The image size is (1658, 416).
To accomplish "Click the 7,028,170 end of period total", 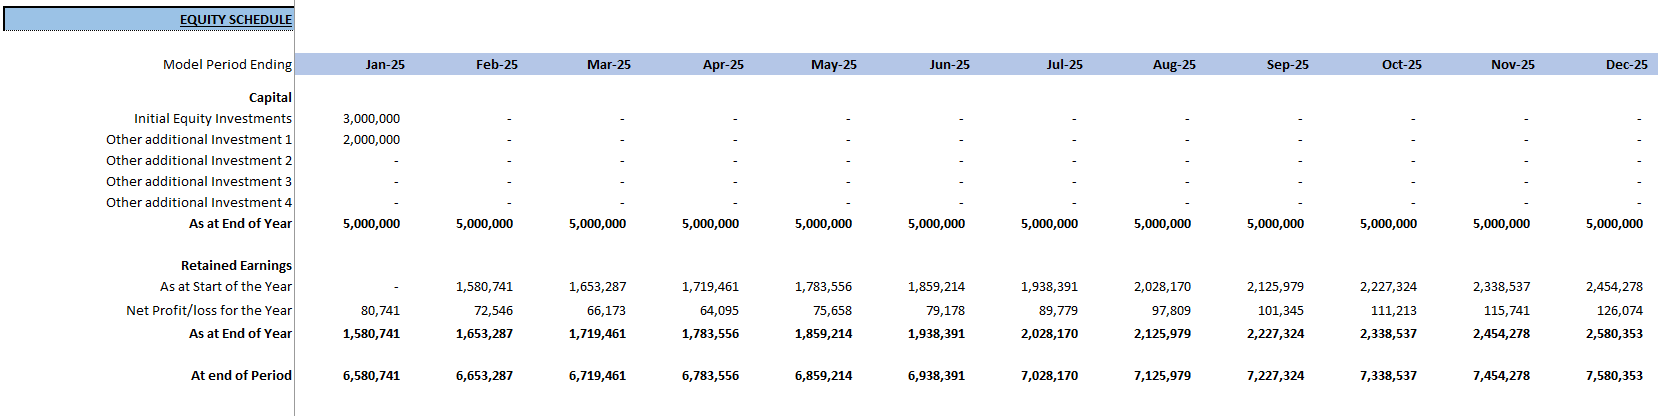I will coord(1049,376).
